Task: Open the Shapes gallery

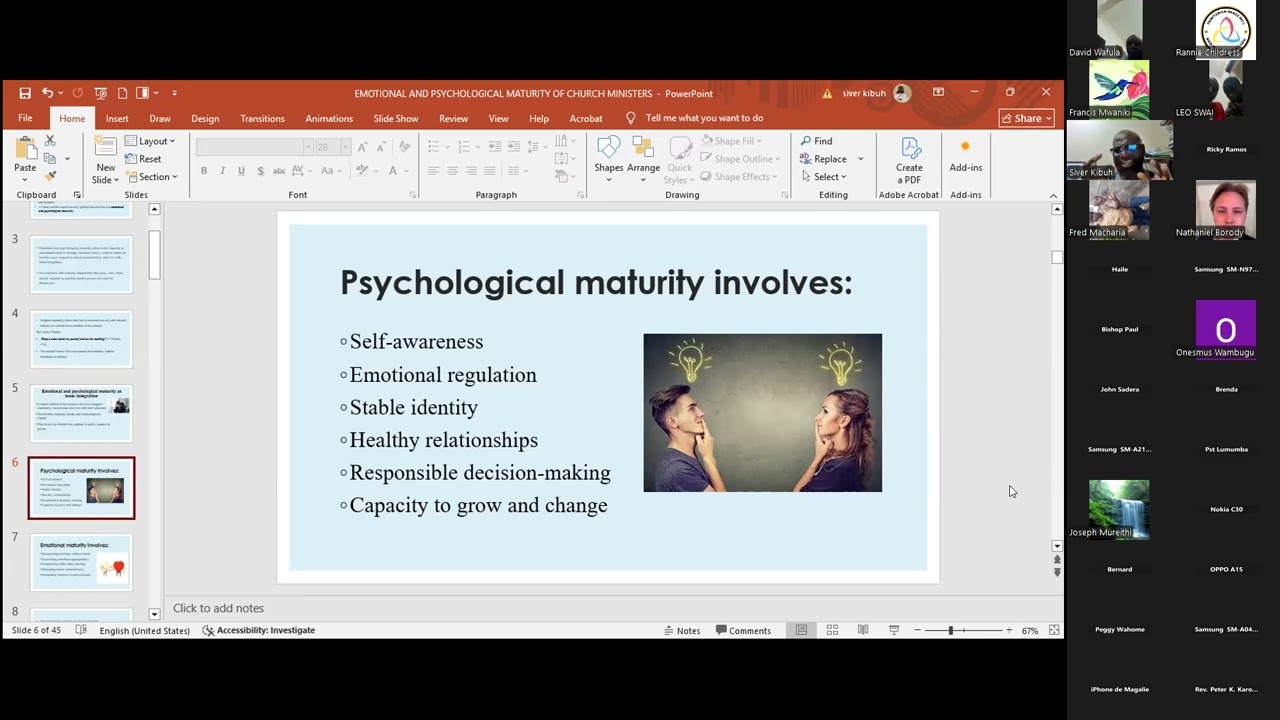Action: click(608, 156)
